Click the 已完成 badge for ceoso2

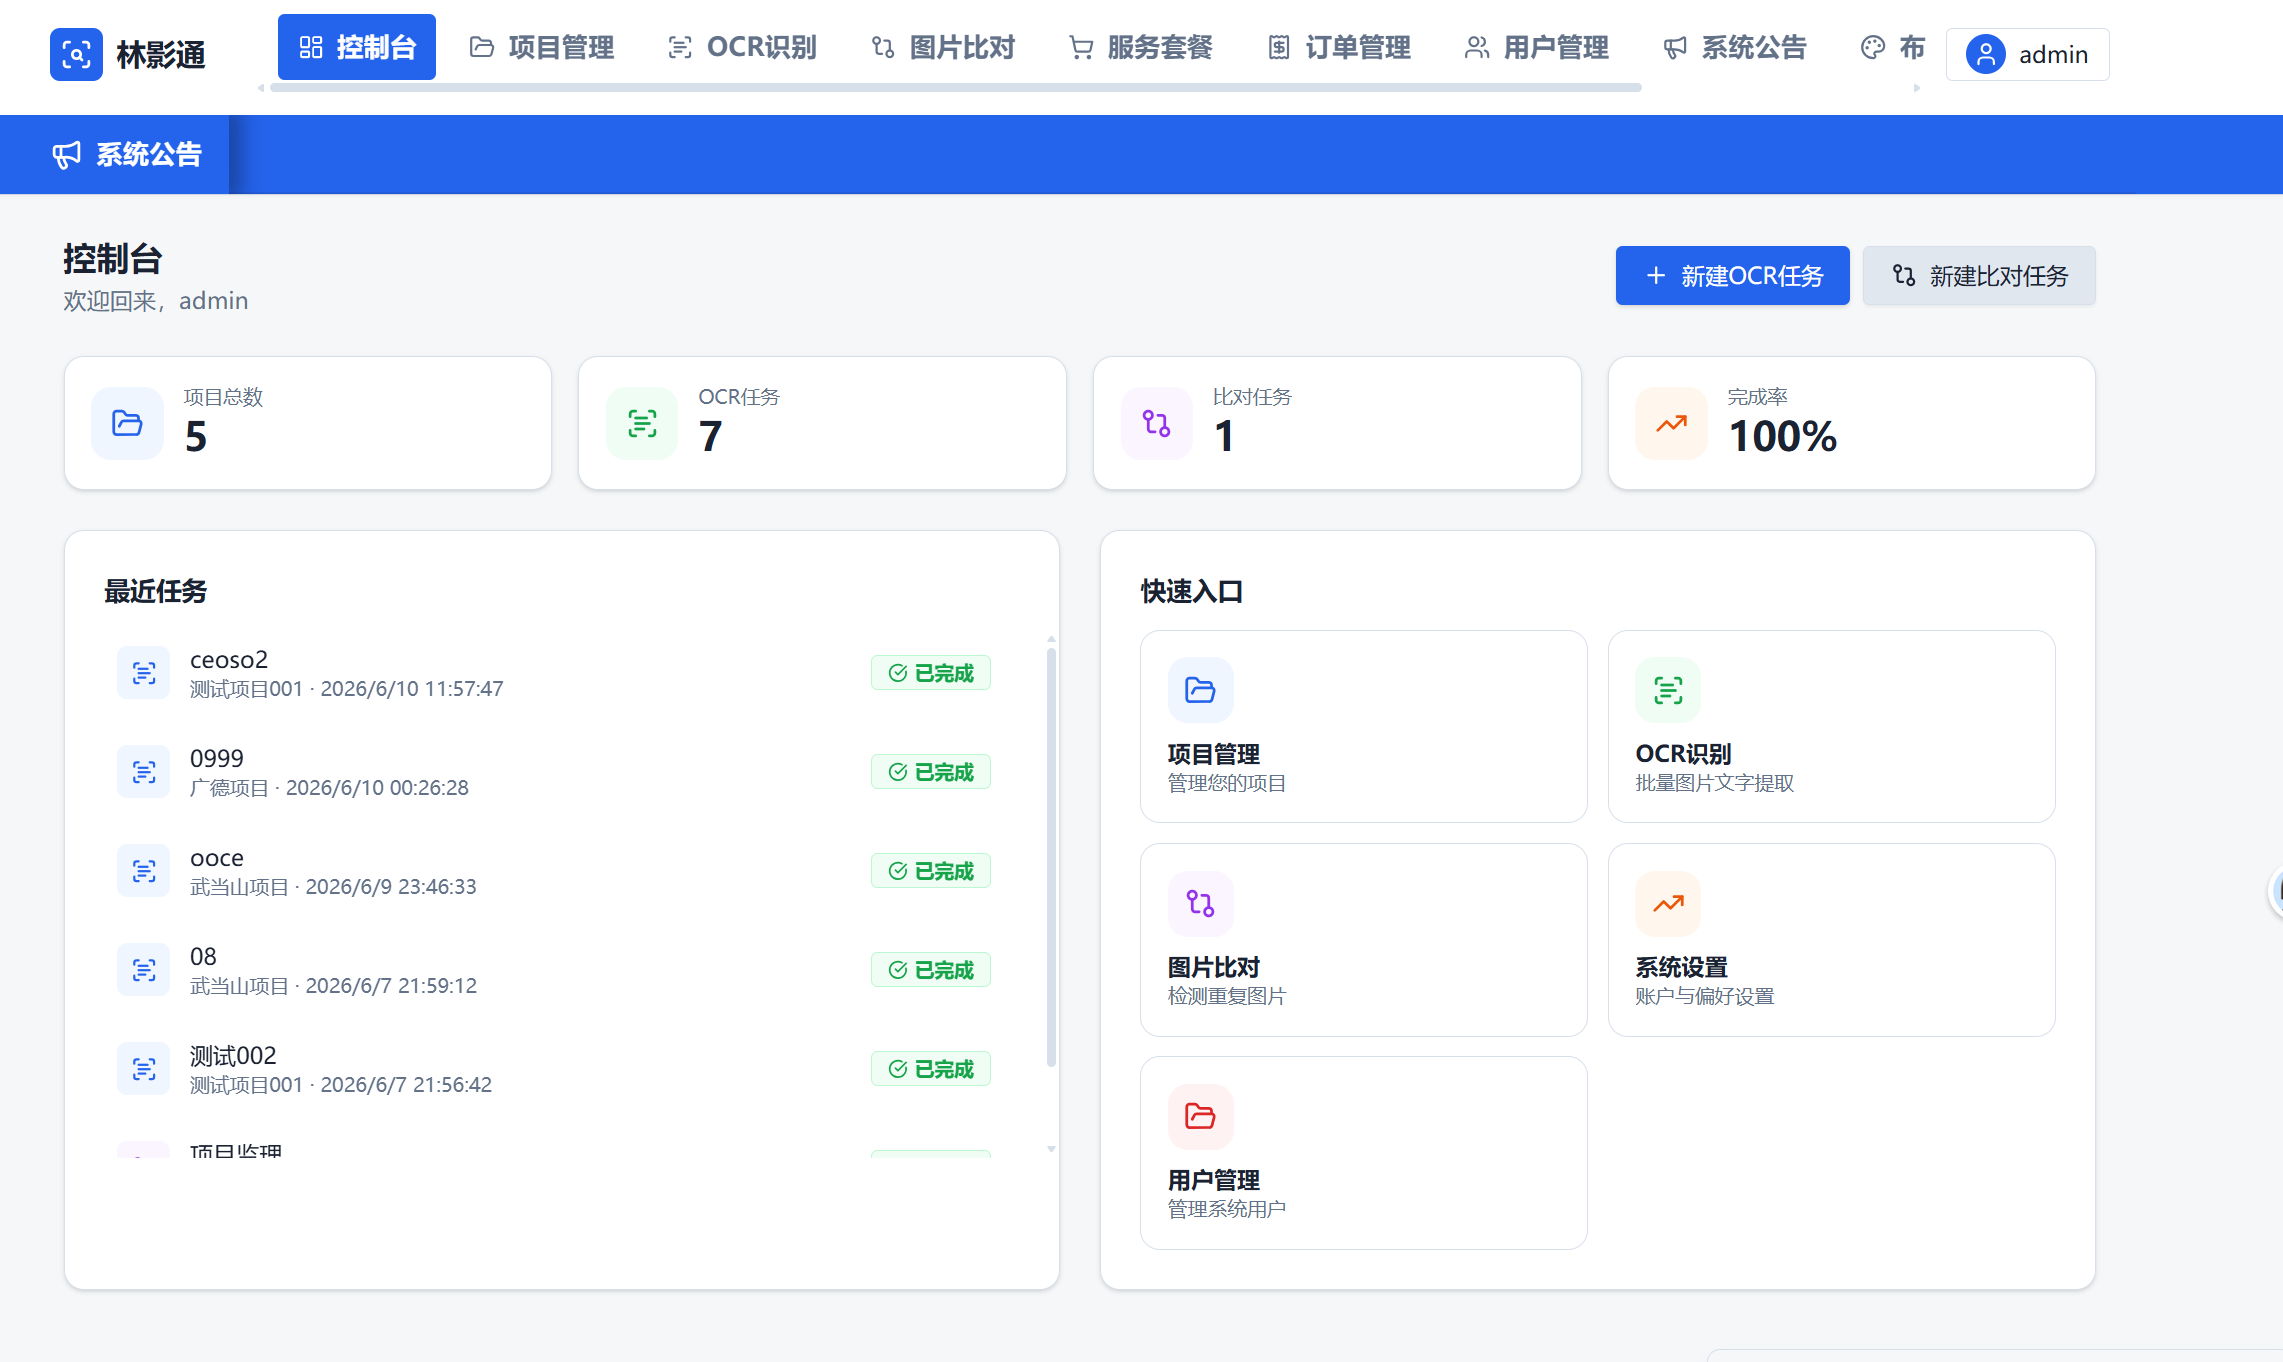coord(931,673)
